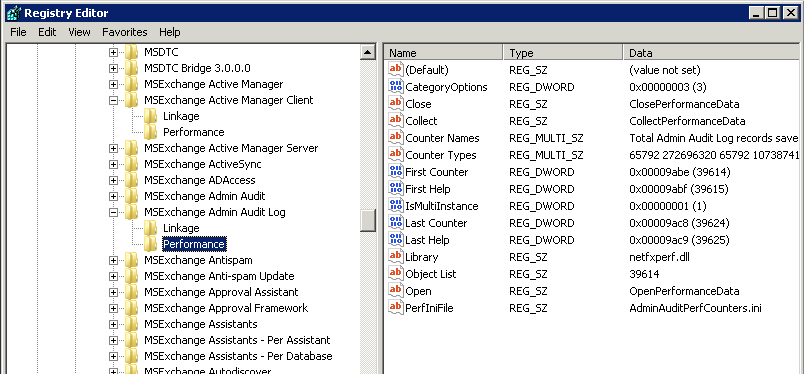804x374 pixels.
Task: Expand MSExchange Approval Assistant key
Action: (113, 292)
